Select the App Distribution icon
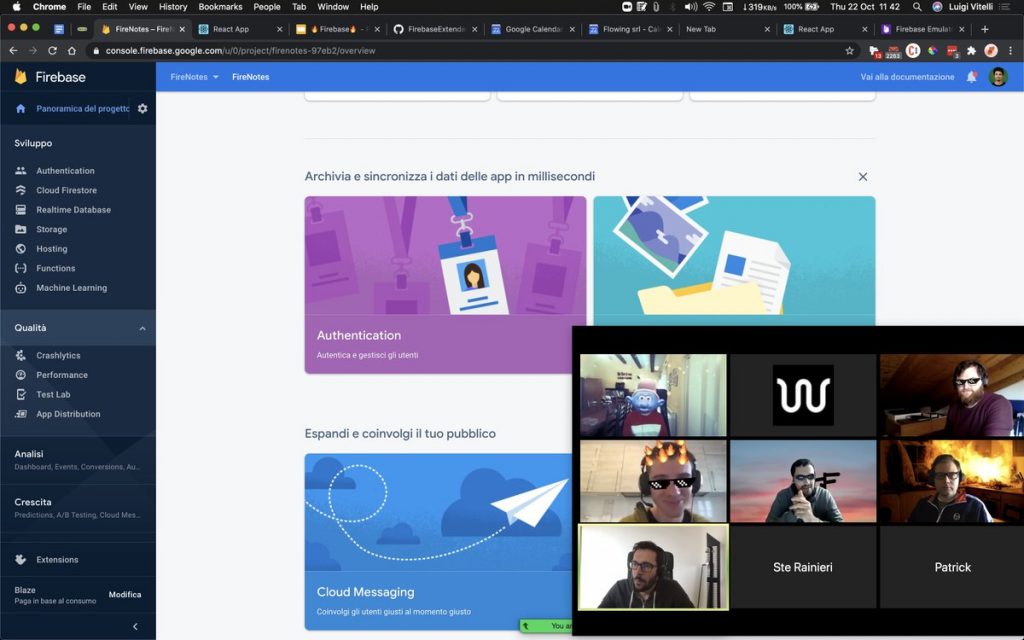This screenshot has height=640, width=1024. (21, 414)
